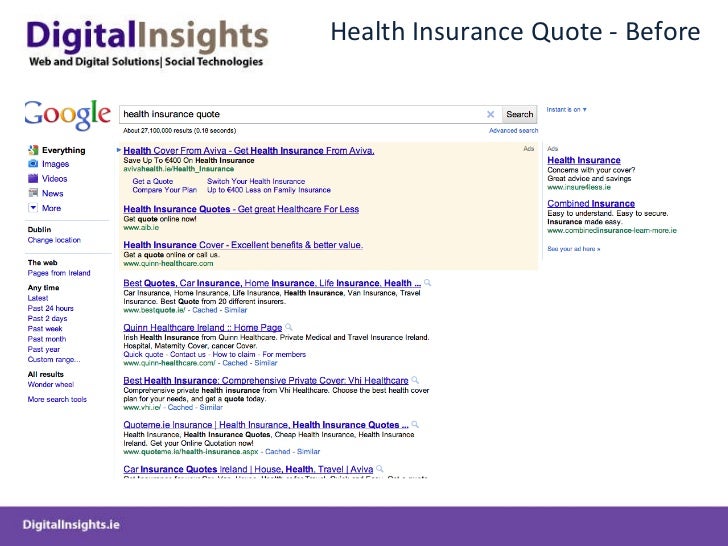
Task: Filter results by Past month
Action: (x=46, y=339)
